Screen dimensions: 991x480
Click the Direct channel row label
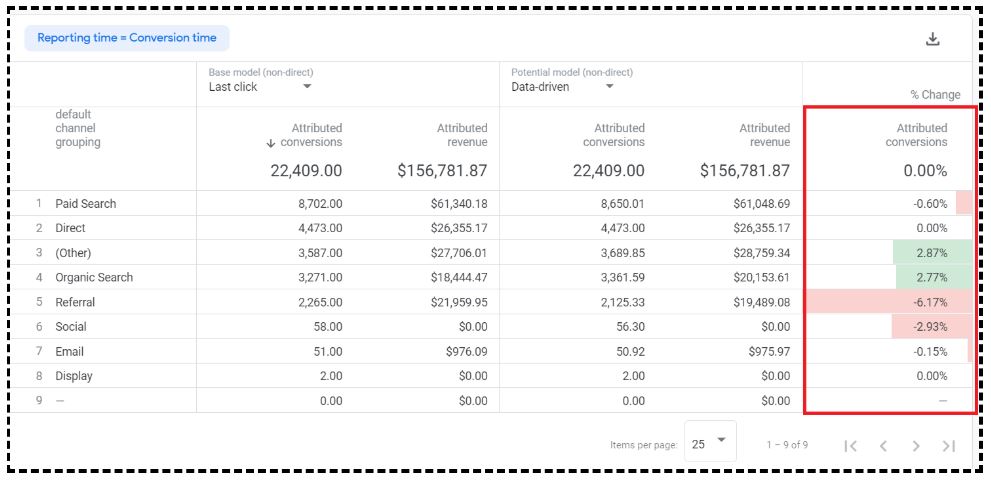tap(70, 229)
